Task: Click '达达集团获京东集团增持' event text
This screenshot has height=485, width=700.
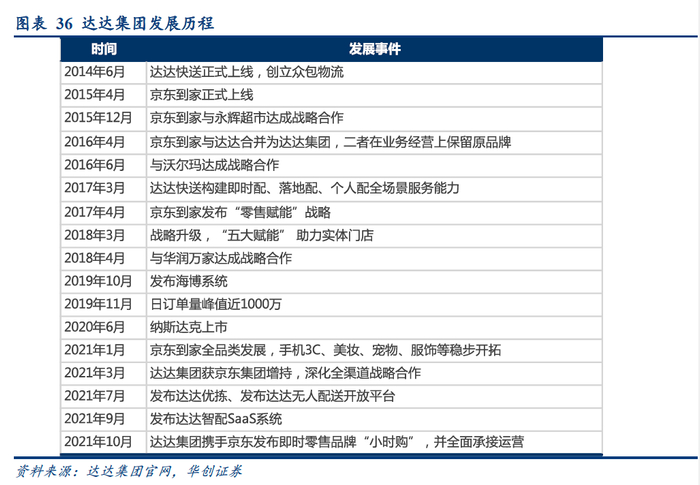Action: pyautogui.click(x=221, y=373)
